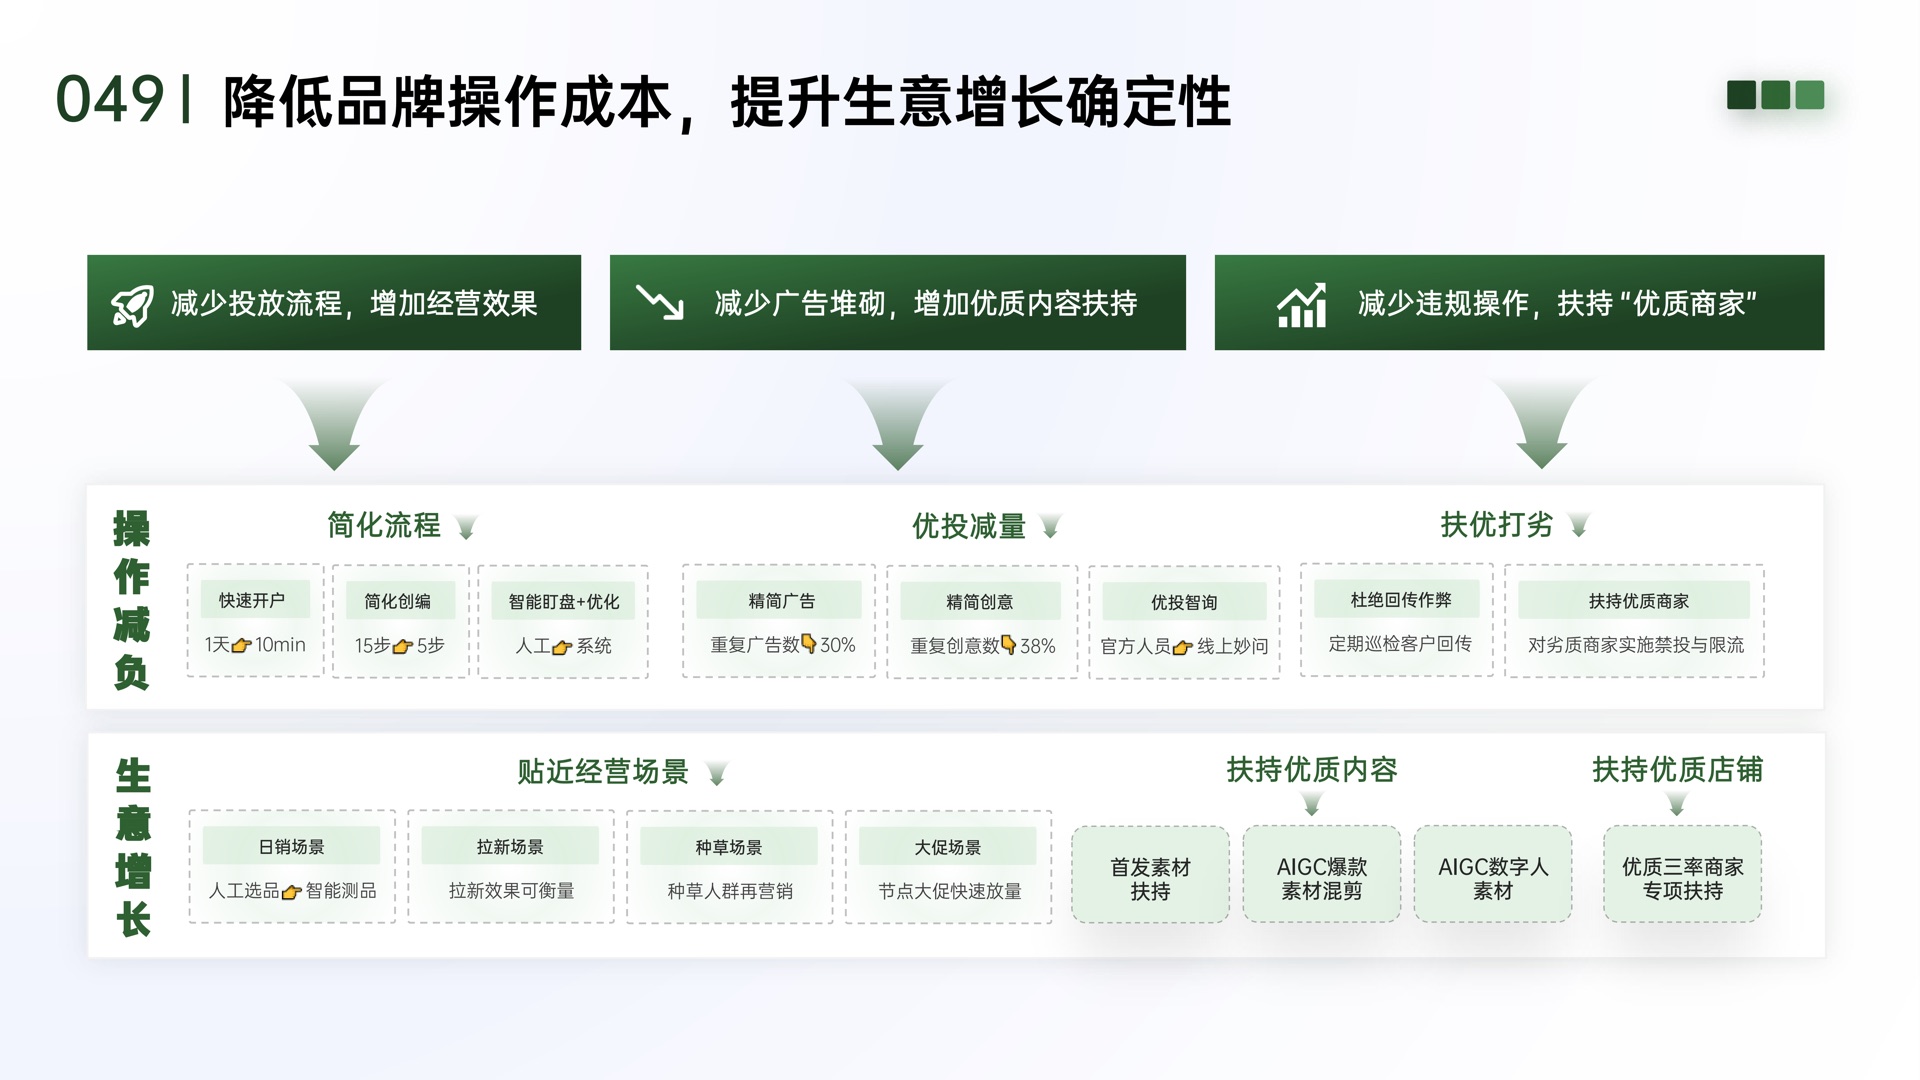Viewport: 1920px width, 1080px height.
Task: Select the 减少违规操作 扶持优质商家 banner
Action: [1519, 302]
